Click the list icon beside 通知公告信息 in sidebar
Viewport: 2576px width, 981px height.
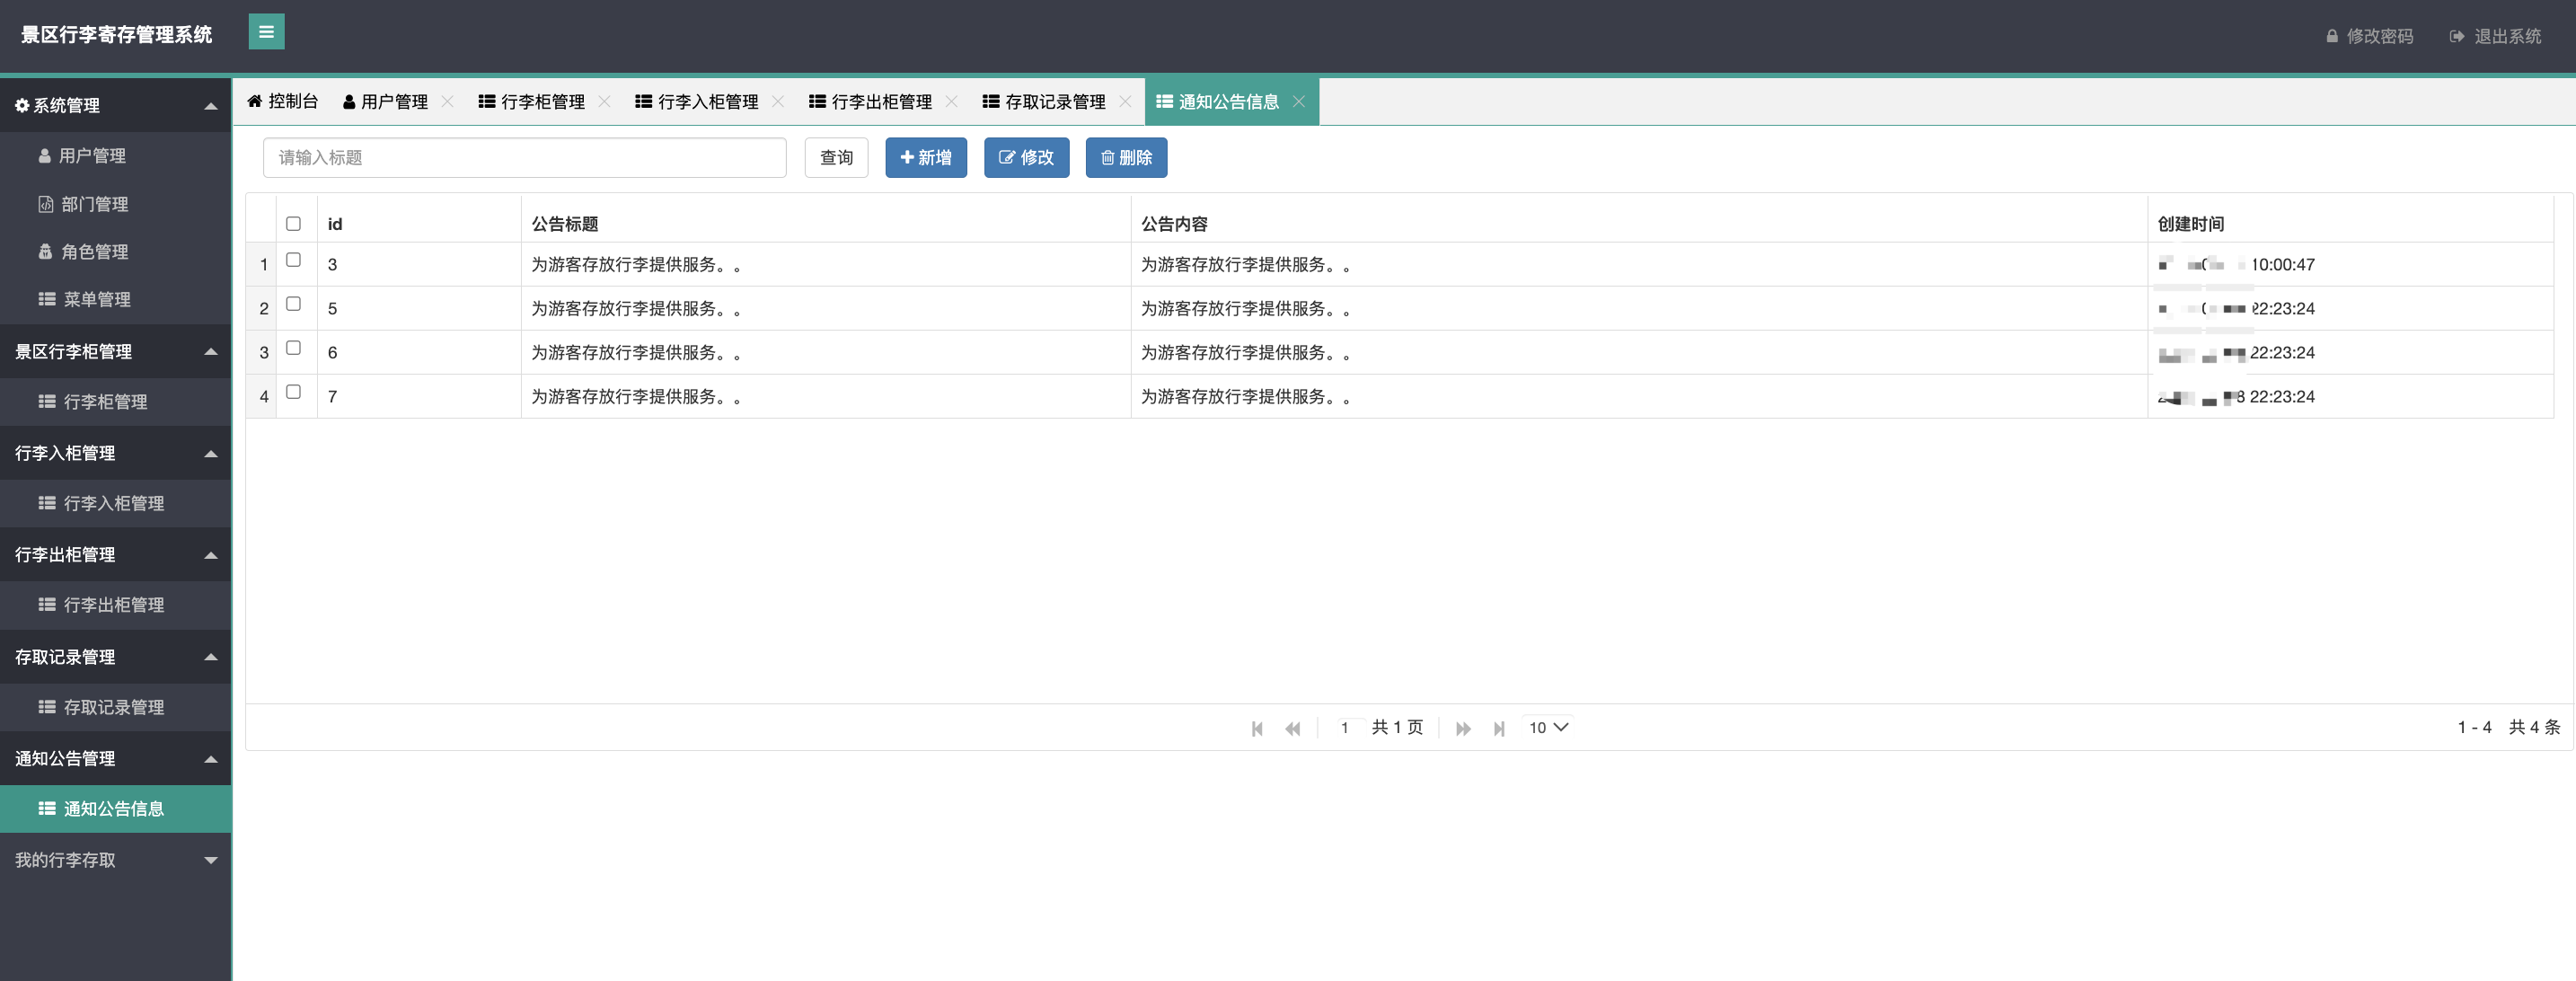(47, 809)
